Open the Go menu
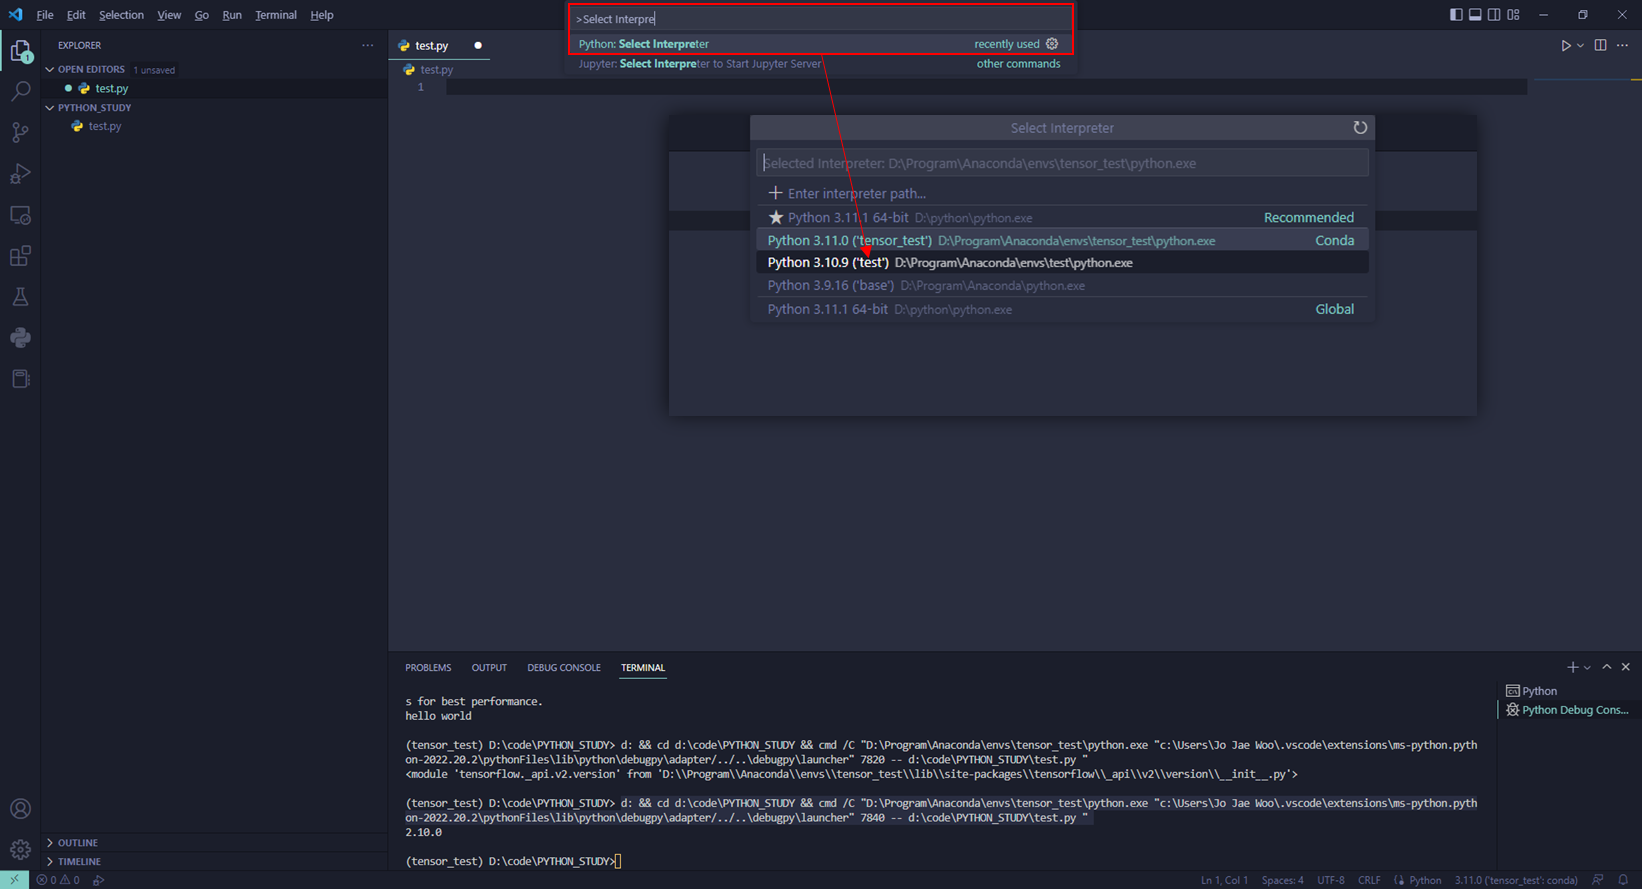The height and width of the screenshot is (889, 1642). click(x=202, y=15)
